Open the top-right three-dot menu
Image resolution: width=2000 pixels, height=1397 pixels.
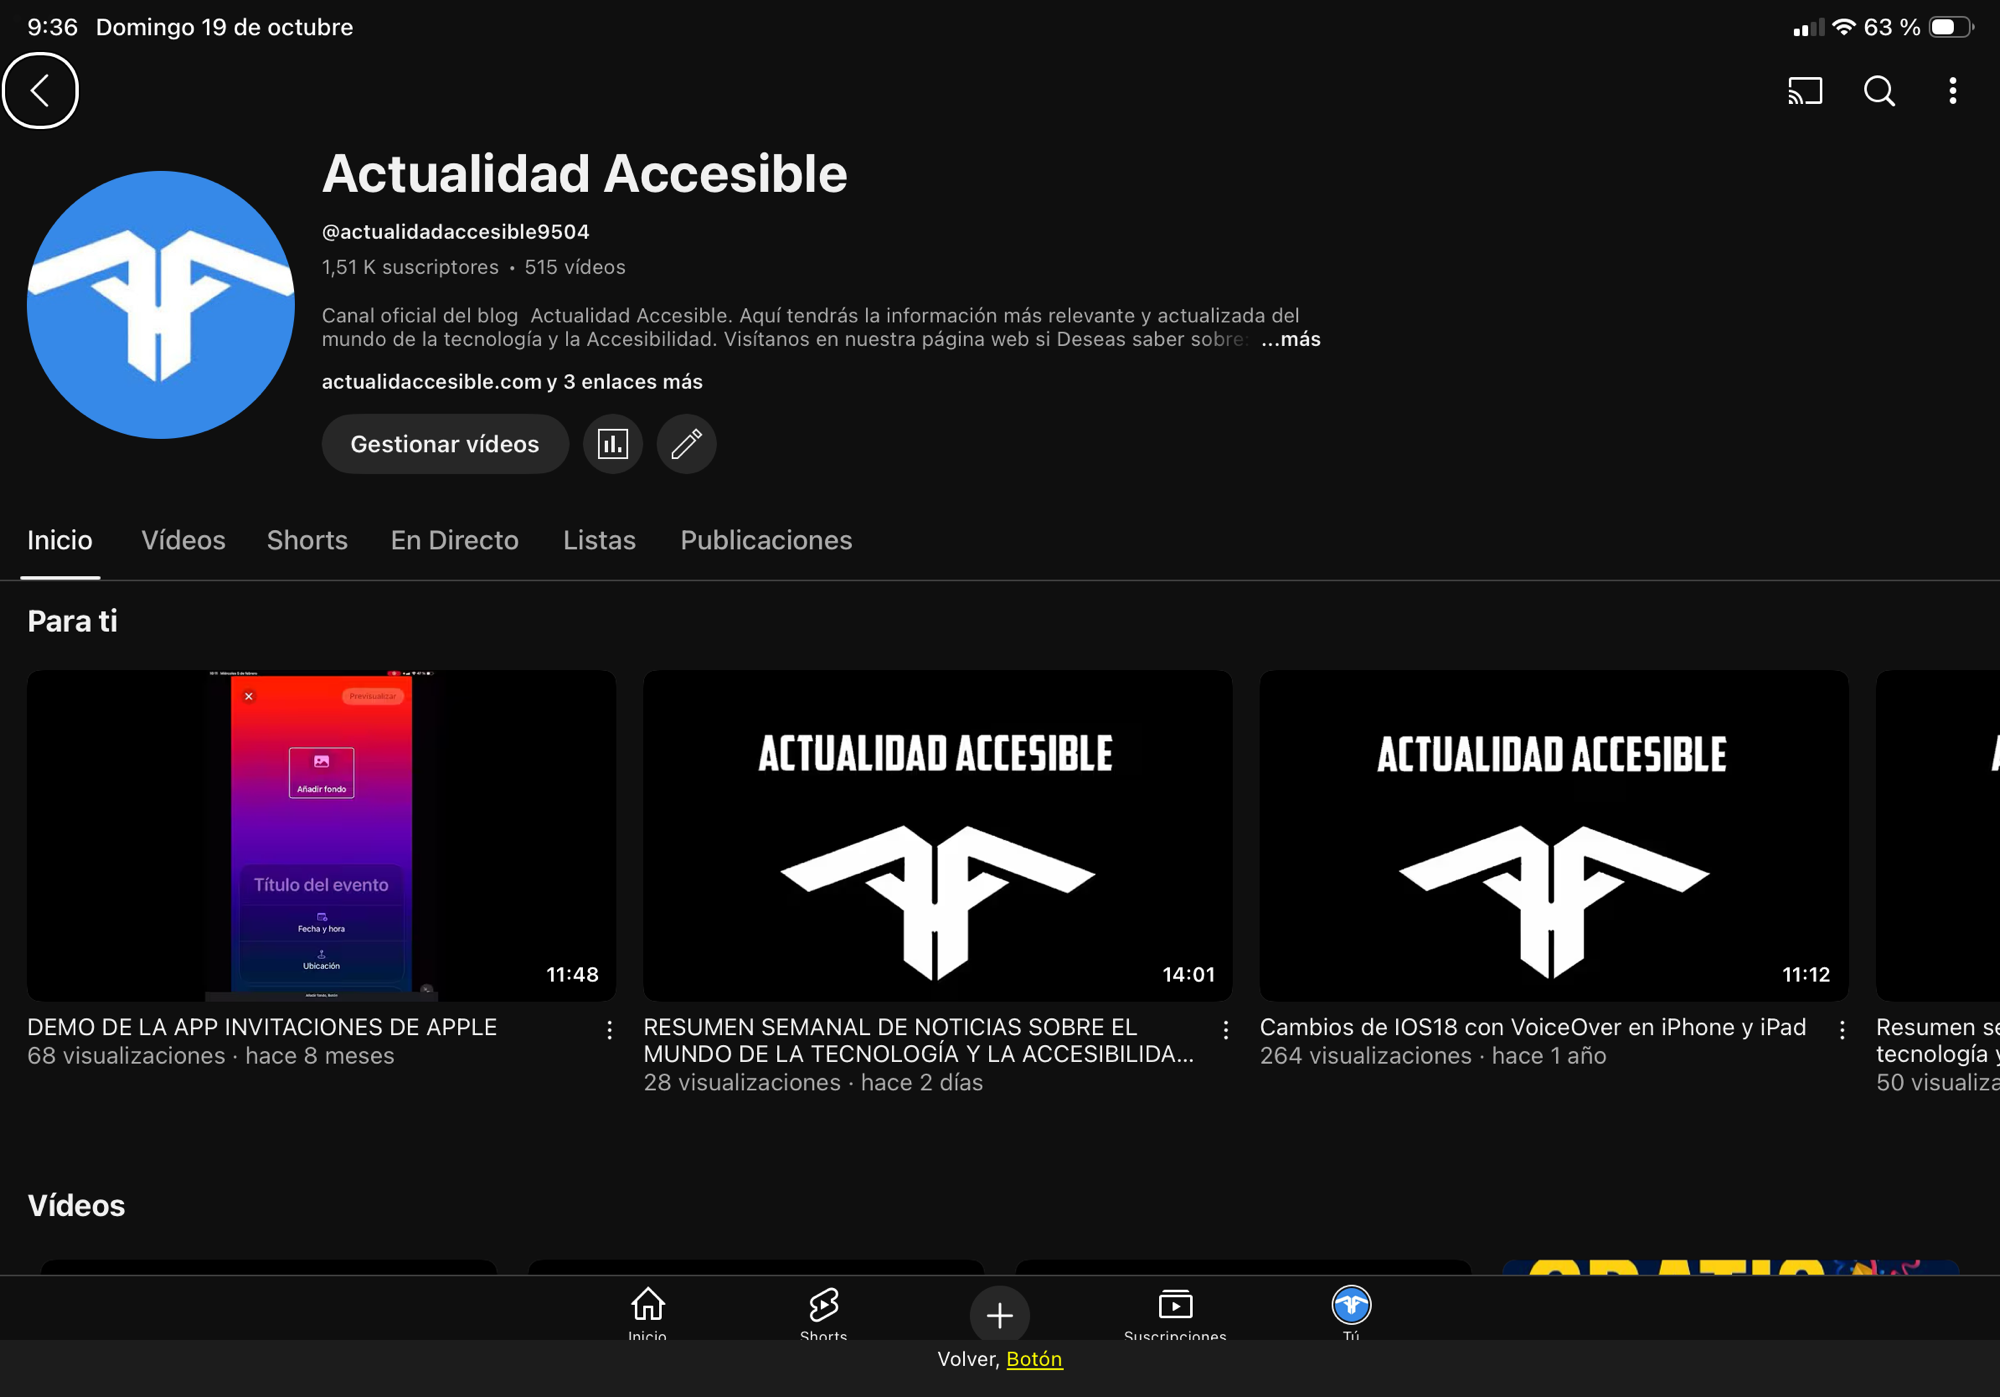1952,91
